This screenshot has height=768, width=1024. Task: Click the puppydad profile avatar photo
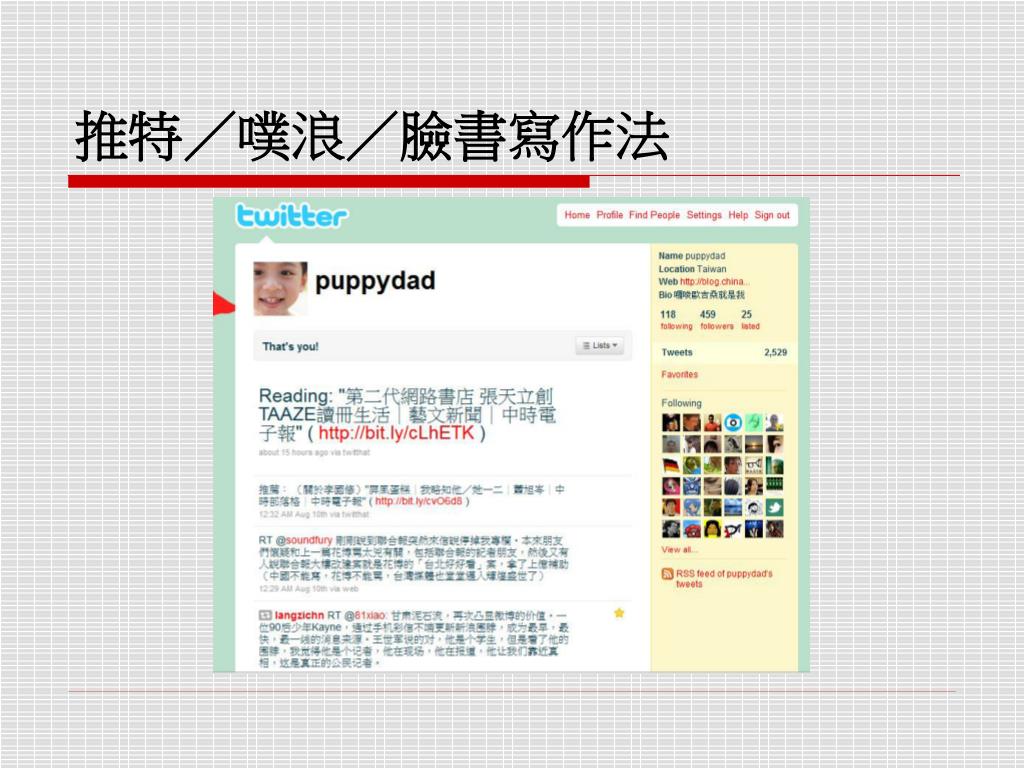click(280, 289)
